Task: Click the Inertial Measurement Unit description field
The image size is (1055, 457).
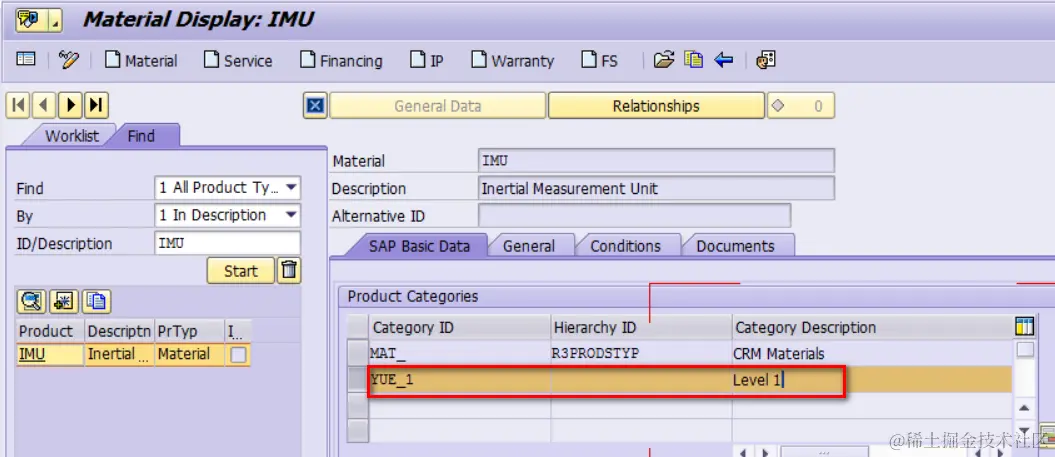Action: pyautogui.click(x=656, y=188)
